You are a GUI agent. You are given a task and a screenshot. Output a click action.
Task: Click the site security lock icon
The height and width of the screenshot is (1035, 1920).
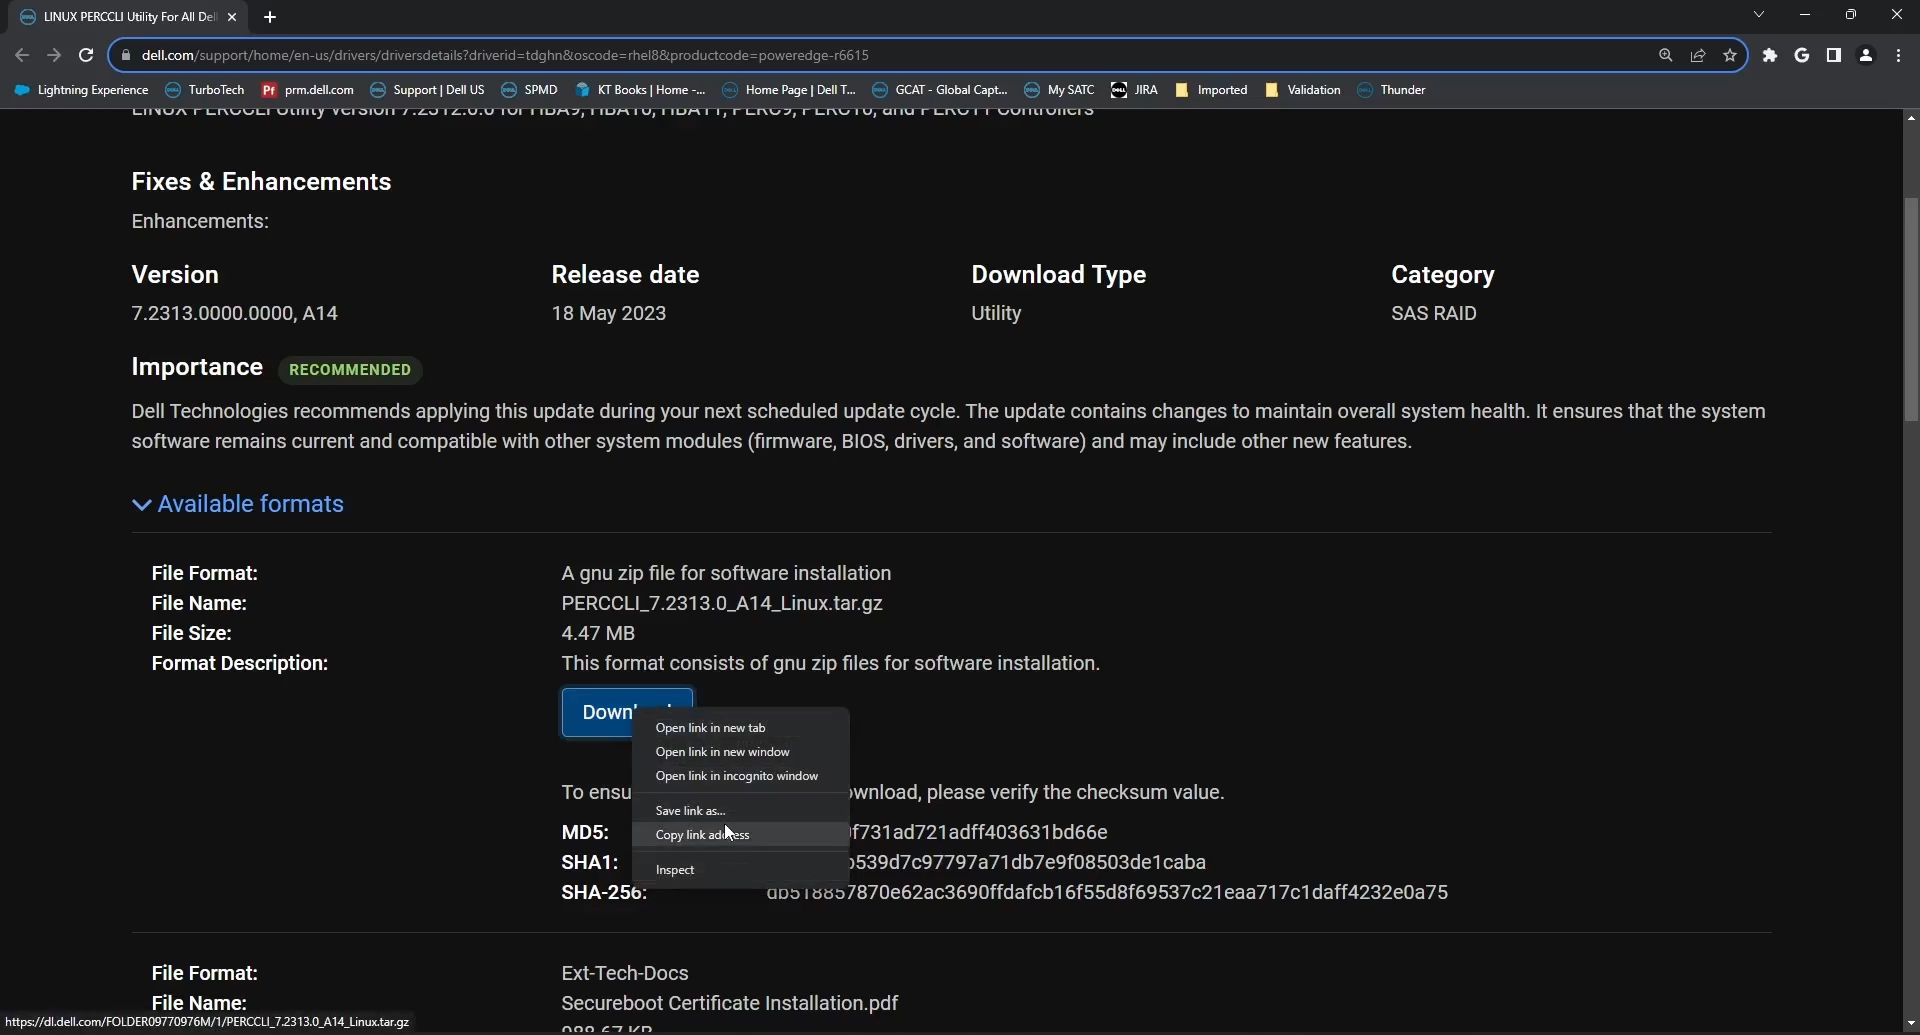pyautogui.click(x=126, y=55)
